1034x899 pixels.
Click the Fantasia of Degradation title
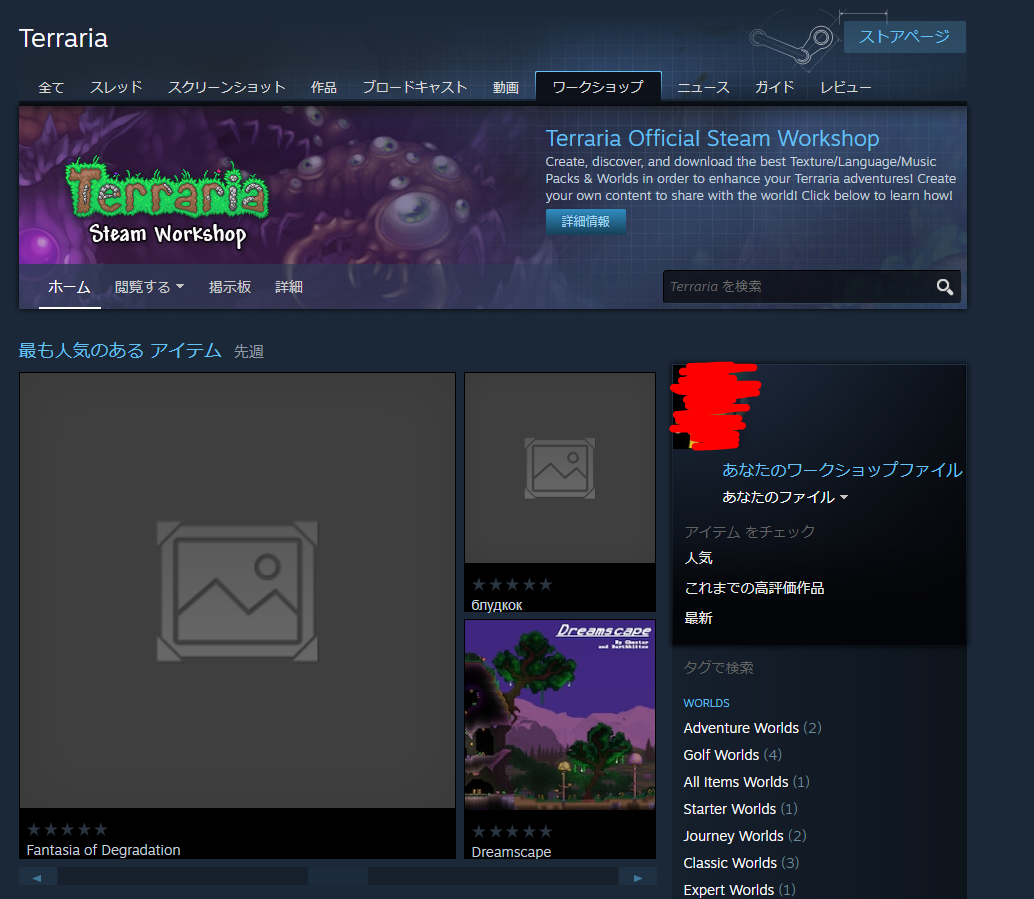pyautogui.click(x=104, y=850)
